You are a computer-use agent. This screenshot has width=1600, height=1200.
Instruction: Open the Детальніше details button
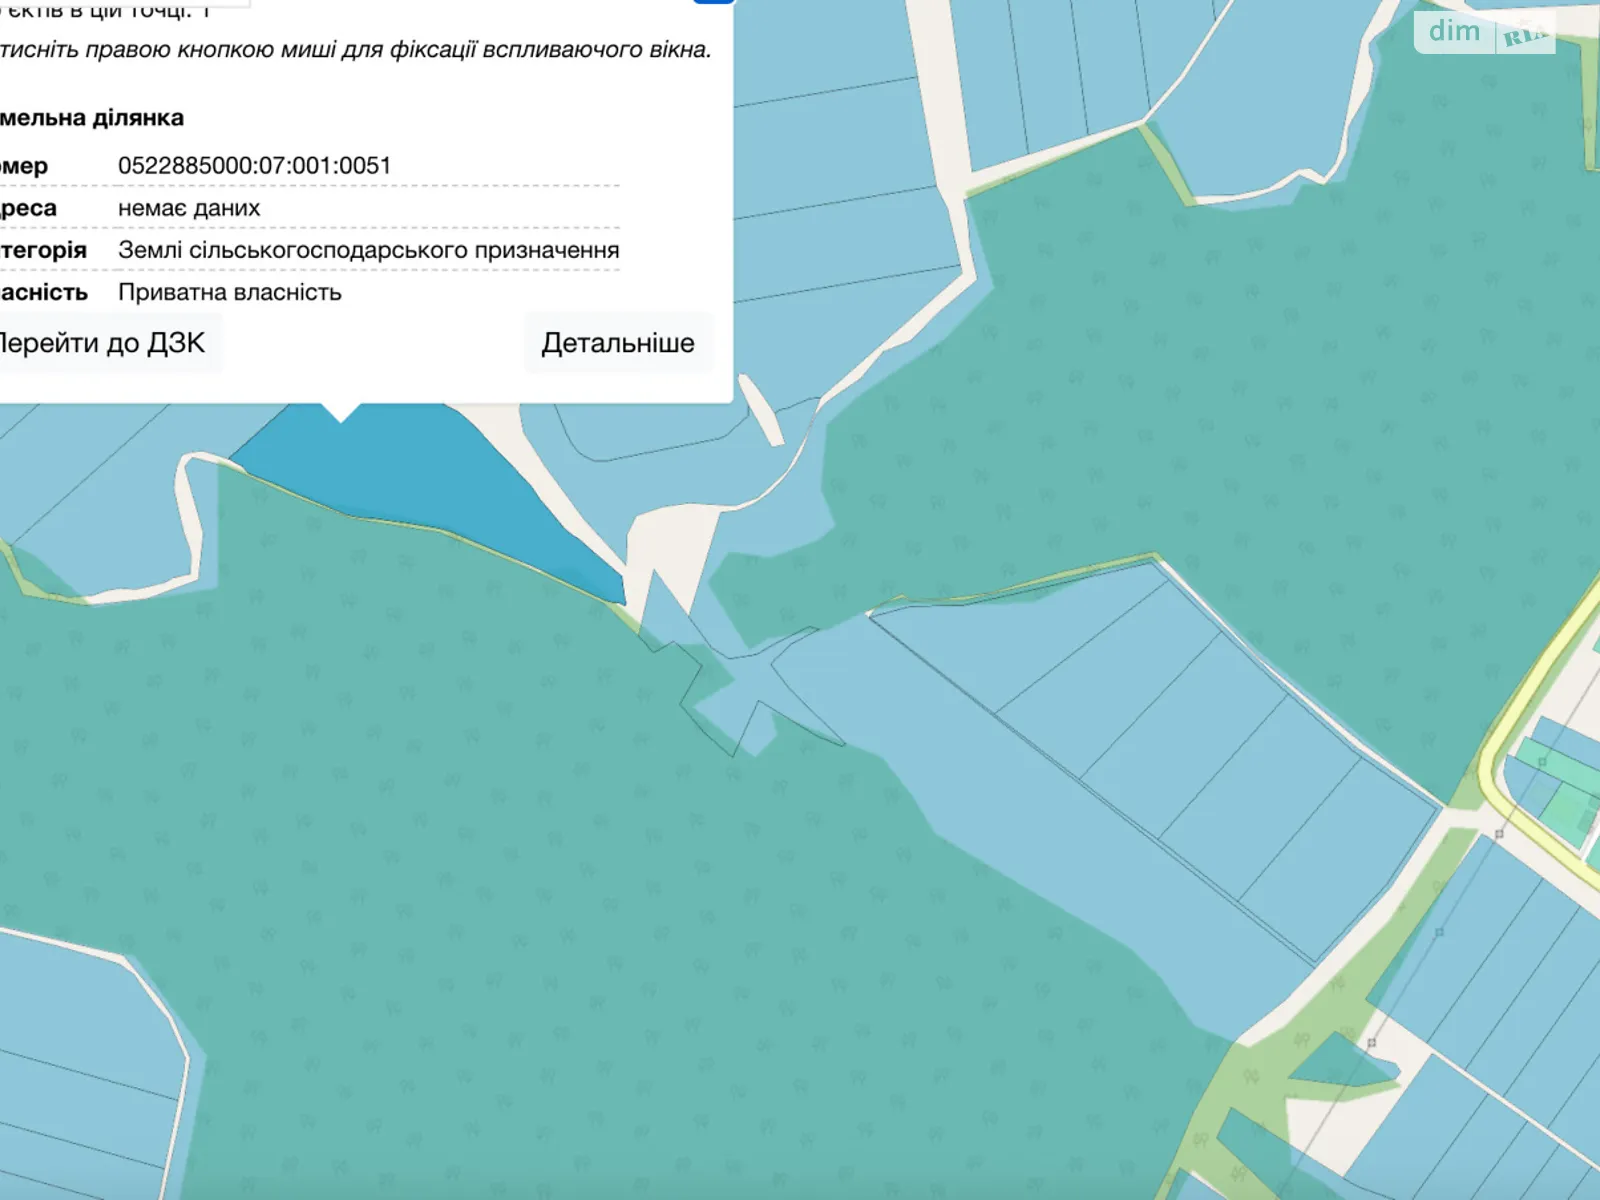(x=617, y=343)
